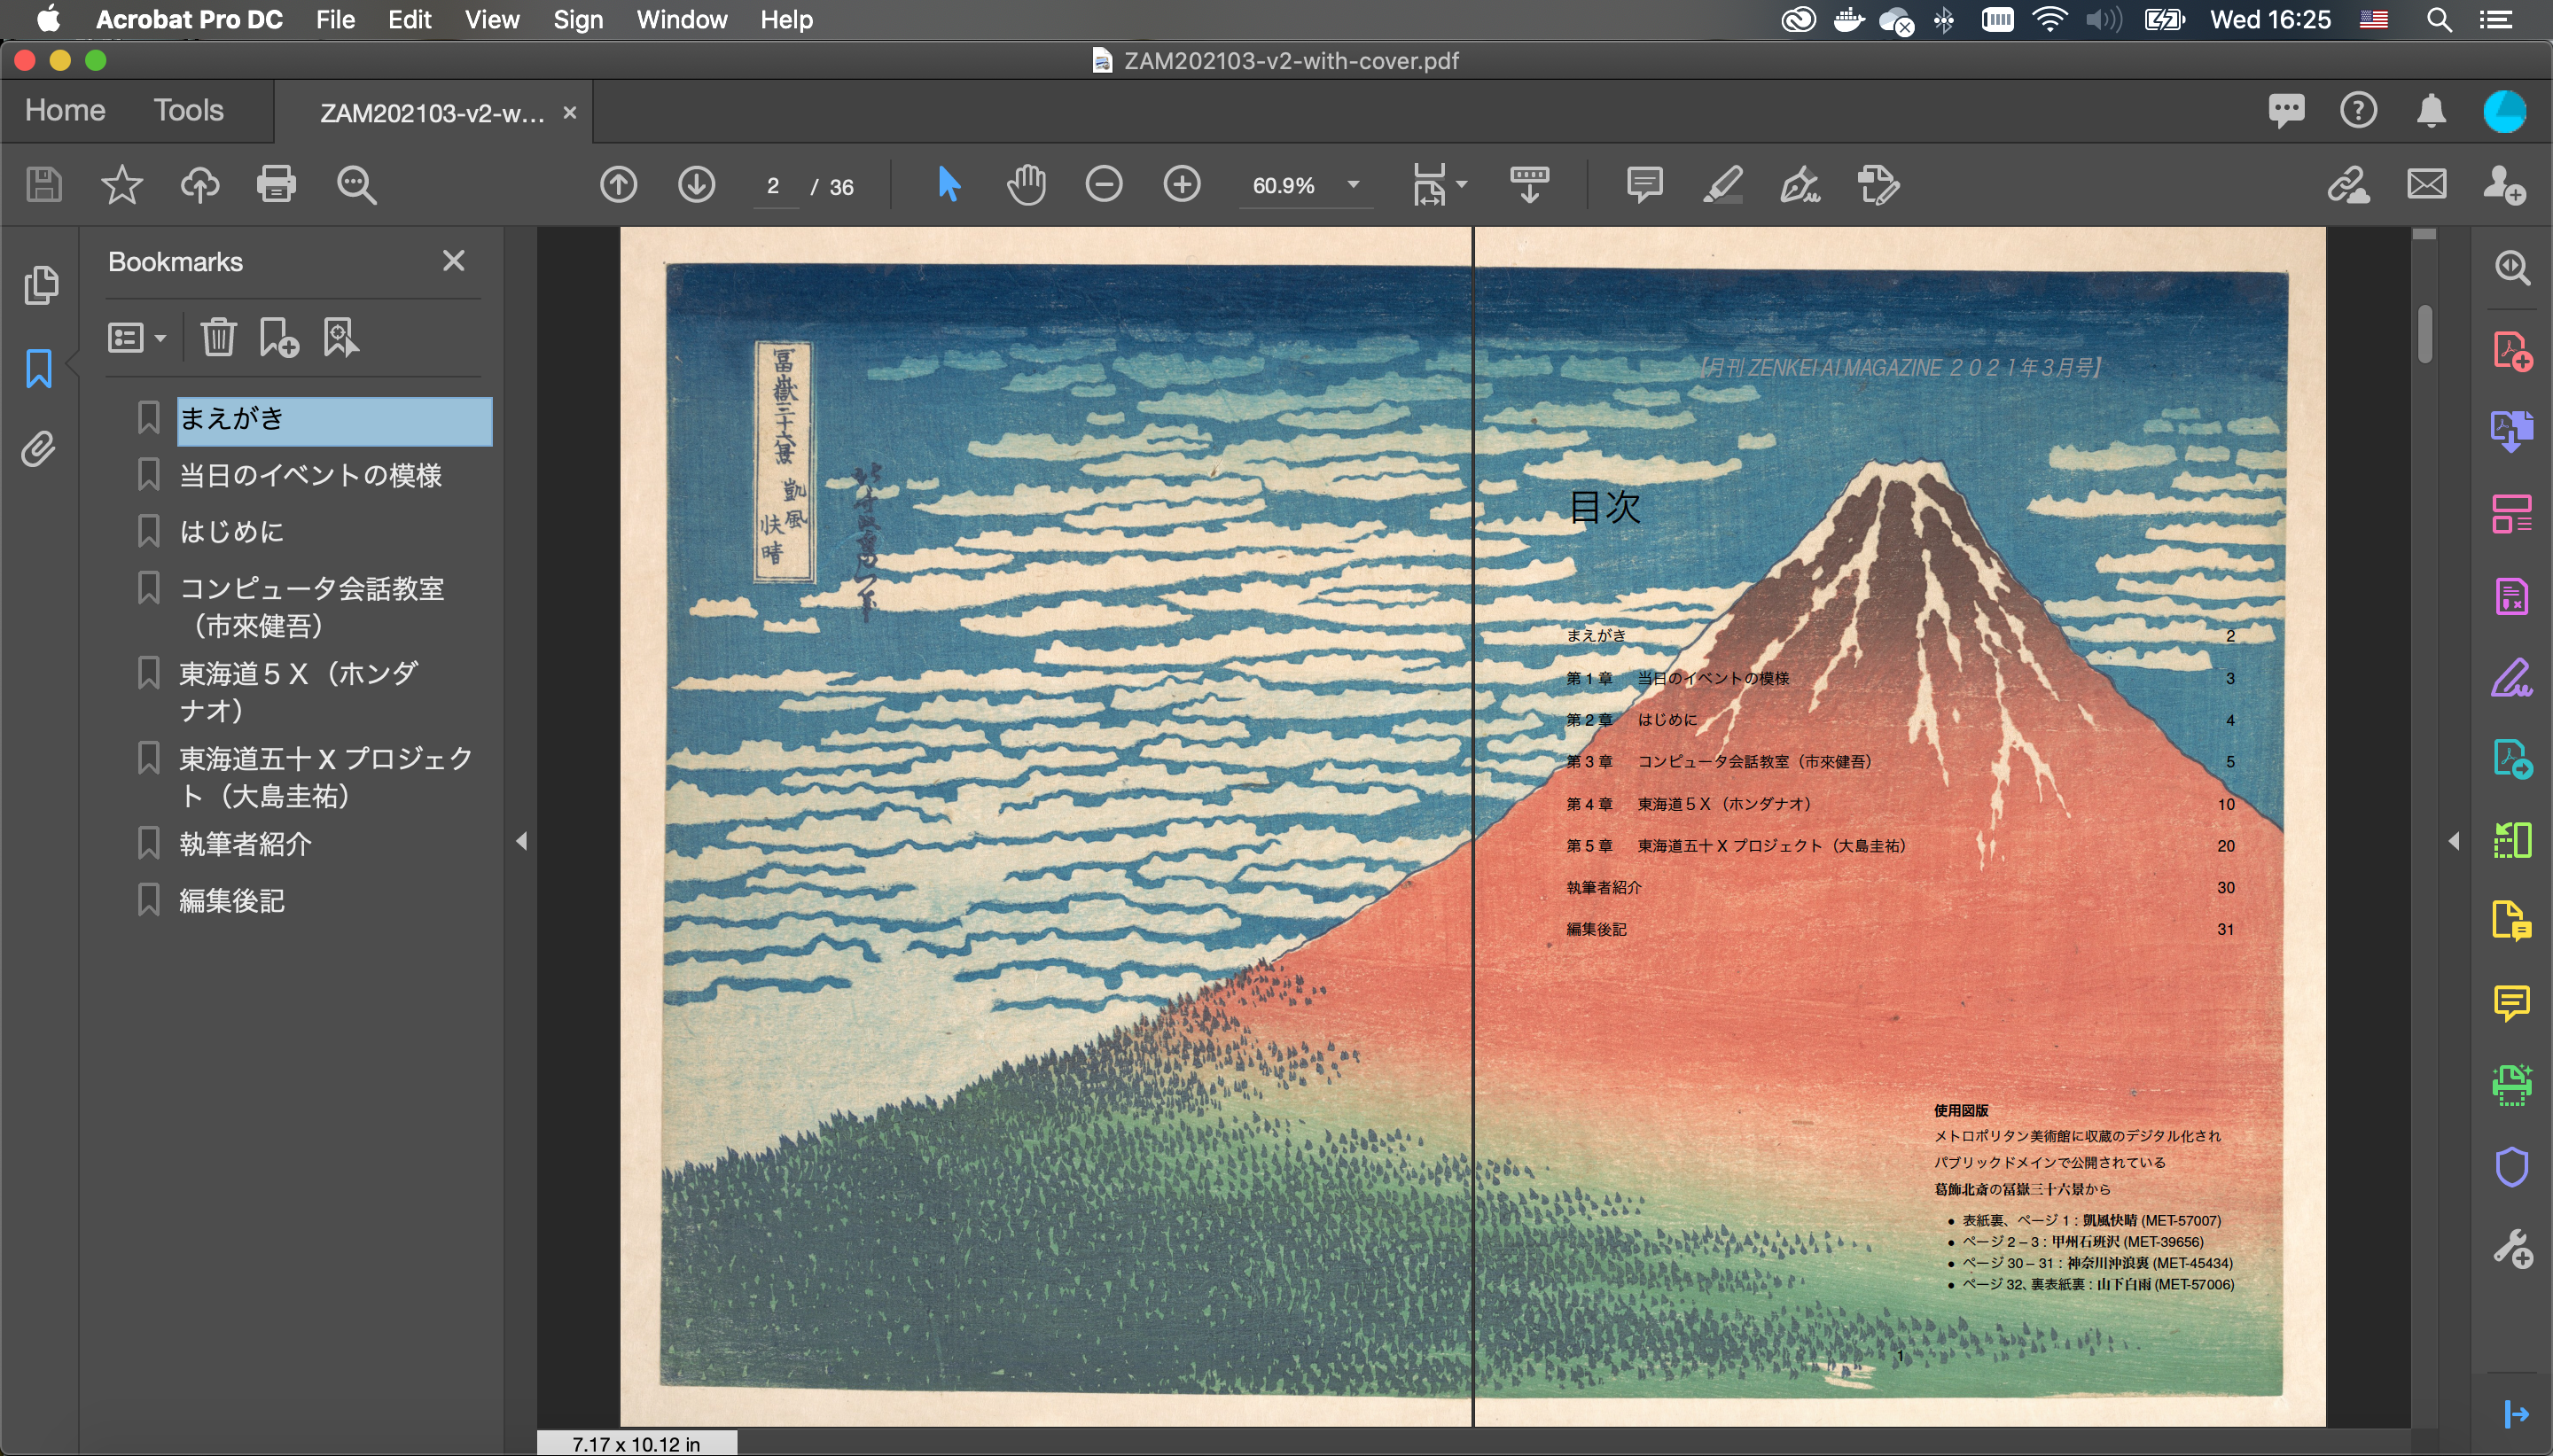Send file by email
This screenshot has height=1456, width=2553.
[2427, 184]
